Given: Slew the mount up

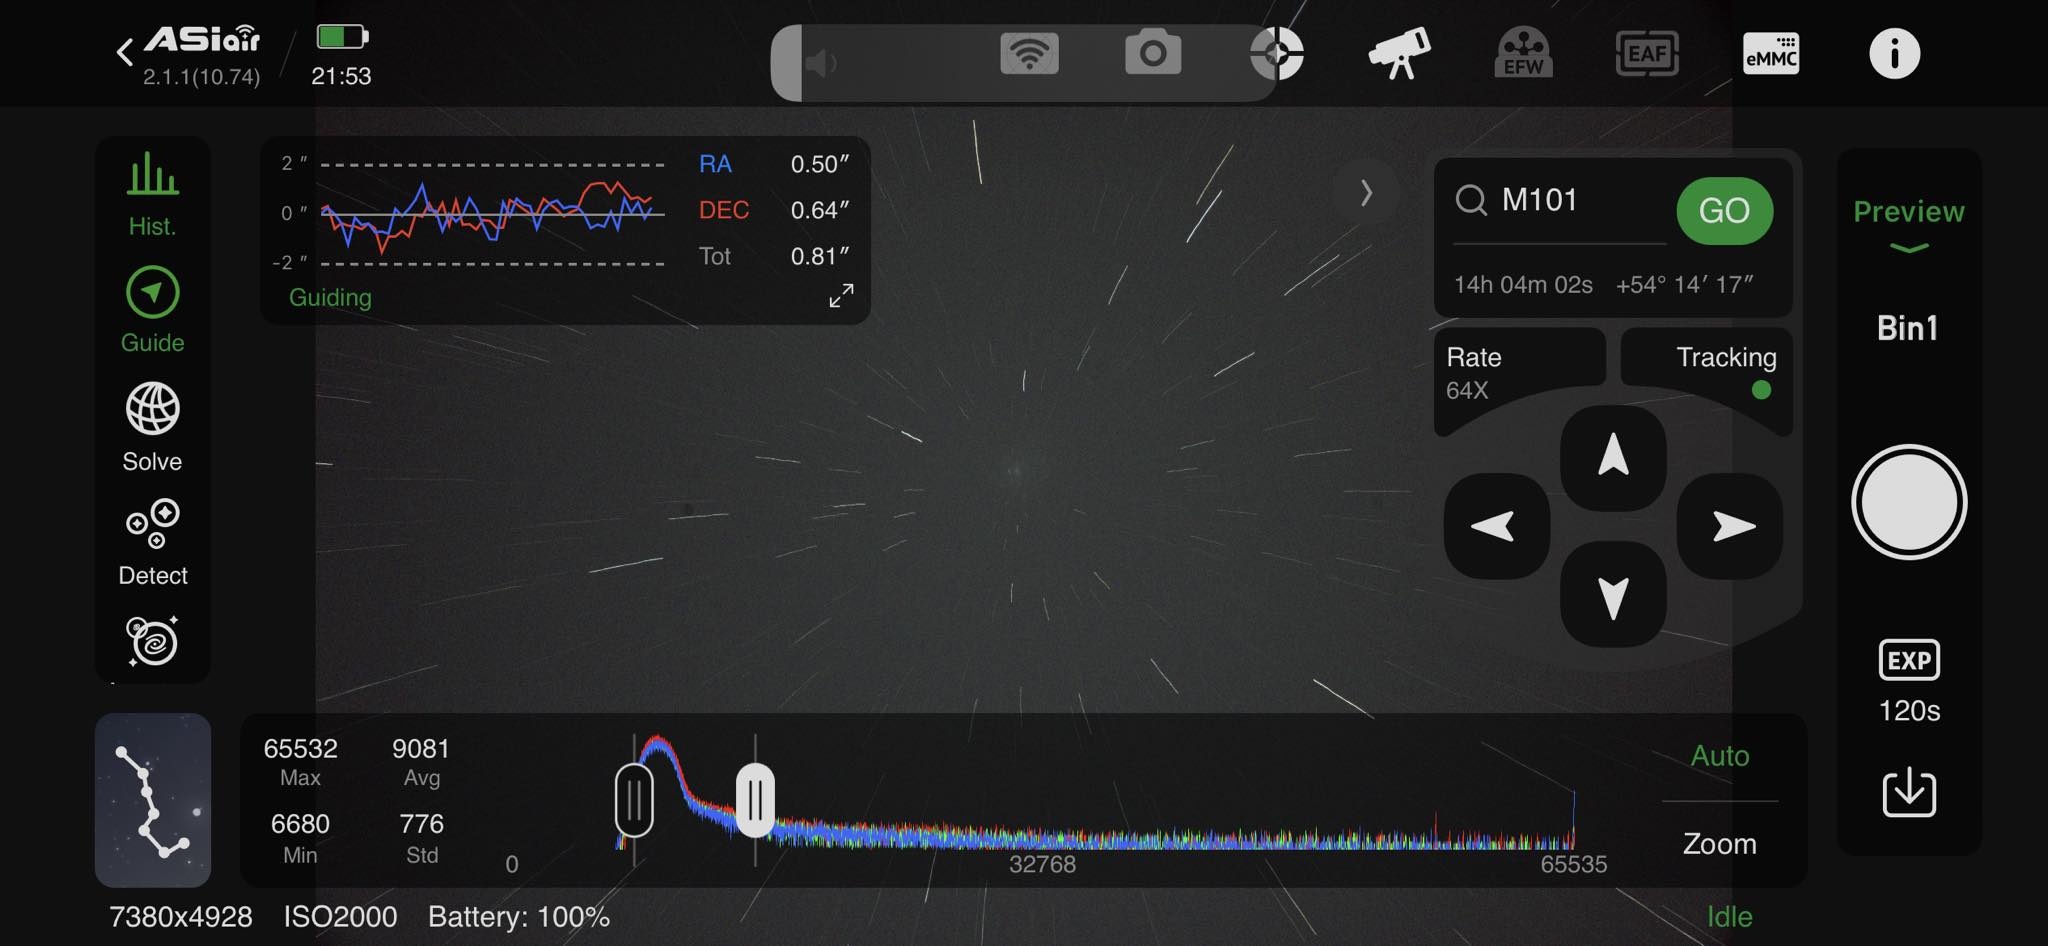Looking at the screenshot, I should pyautogui.click(x=1613, y=457).
